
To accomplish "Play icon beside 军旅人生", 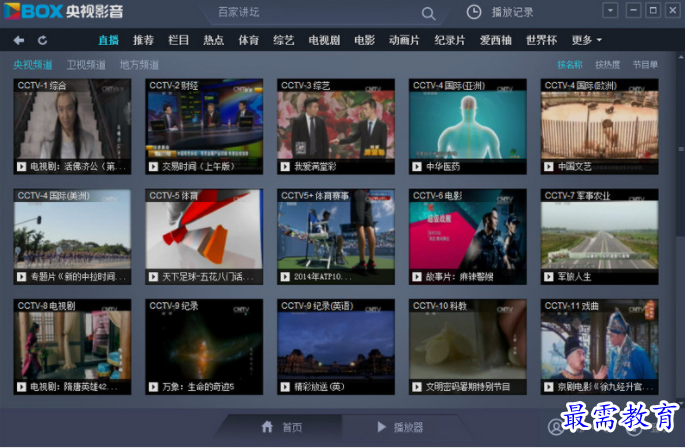I will pos(549,277).
